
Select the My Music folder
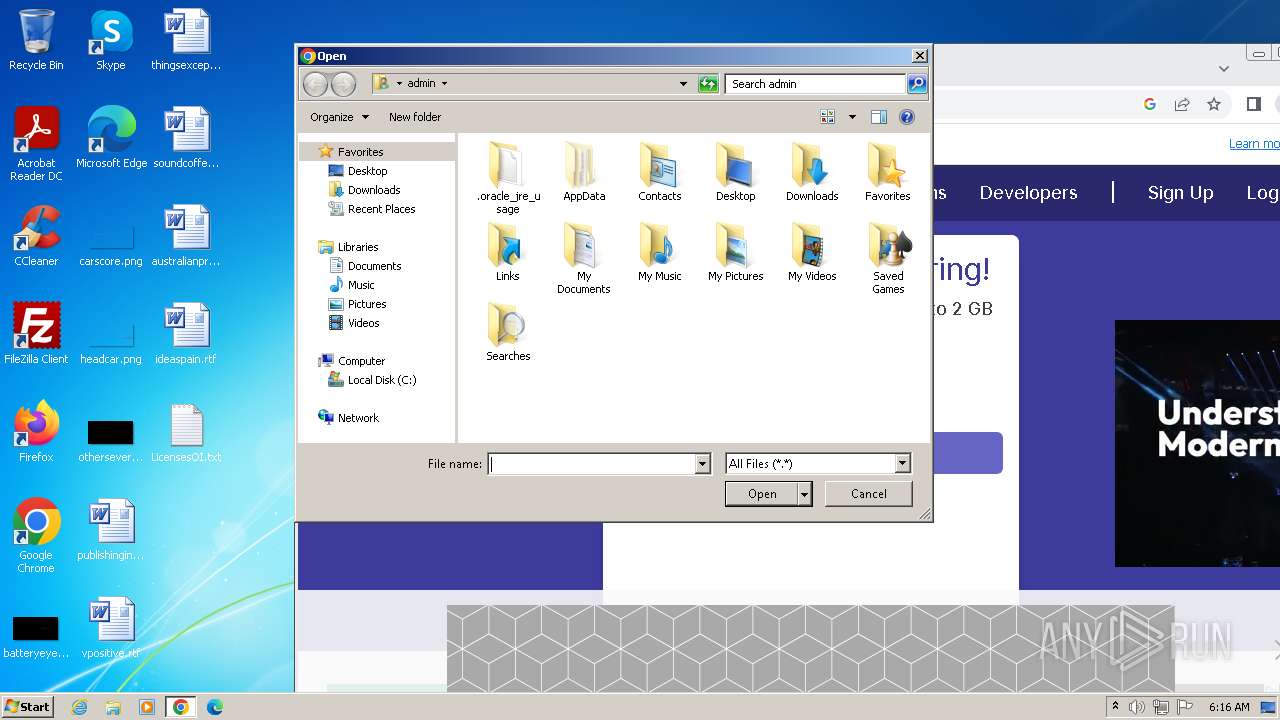coord(660,252)
